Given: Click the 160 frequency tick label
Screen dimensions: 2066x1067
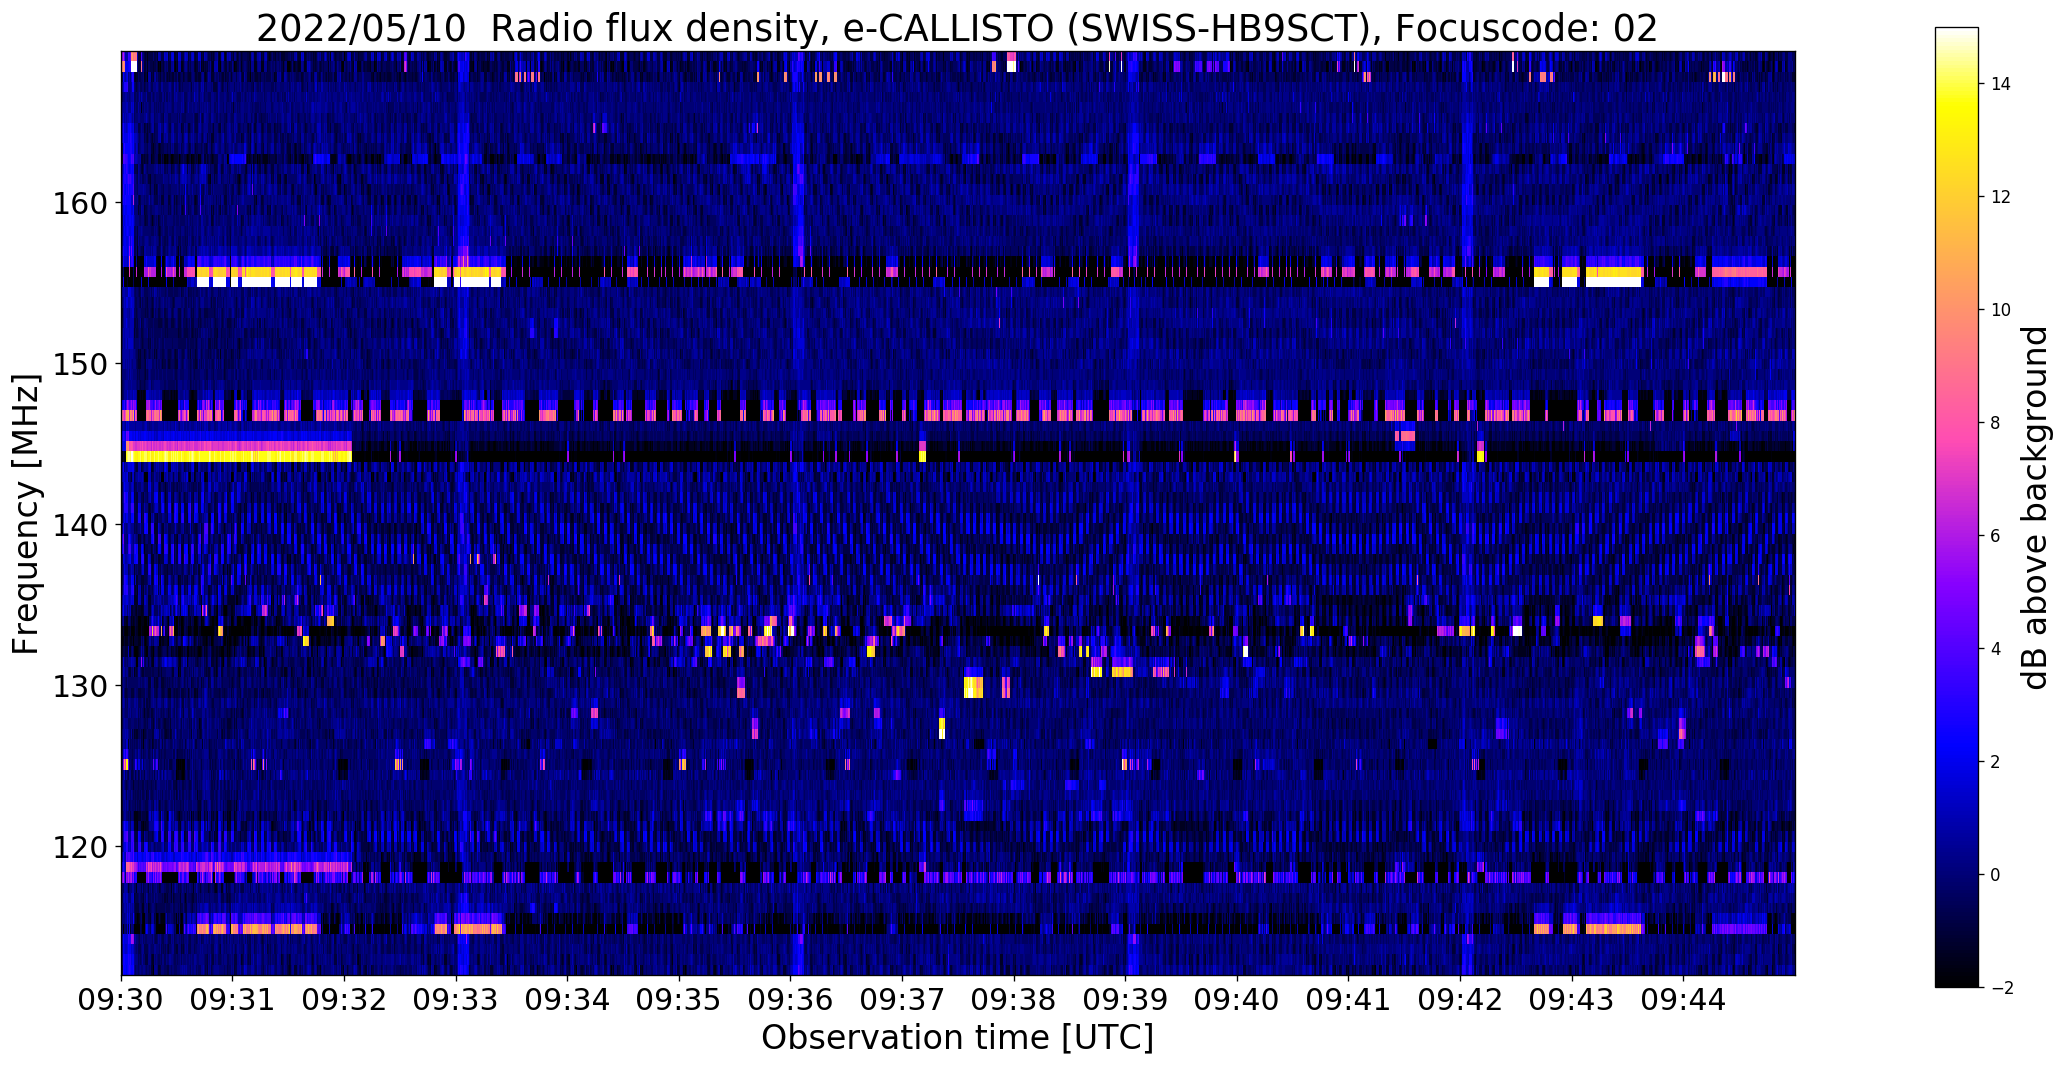Looking at the screenshot, I should coord(79,204).
